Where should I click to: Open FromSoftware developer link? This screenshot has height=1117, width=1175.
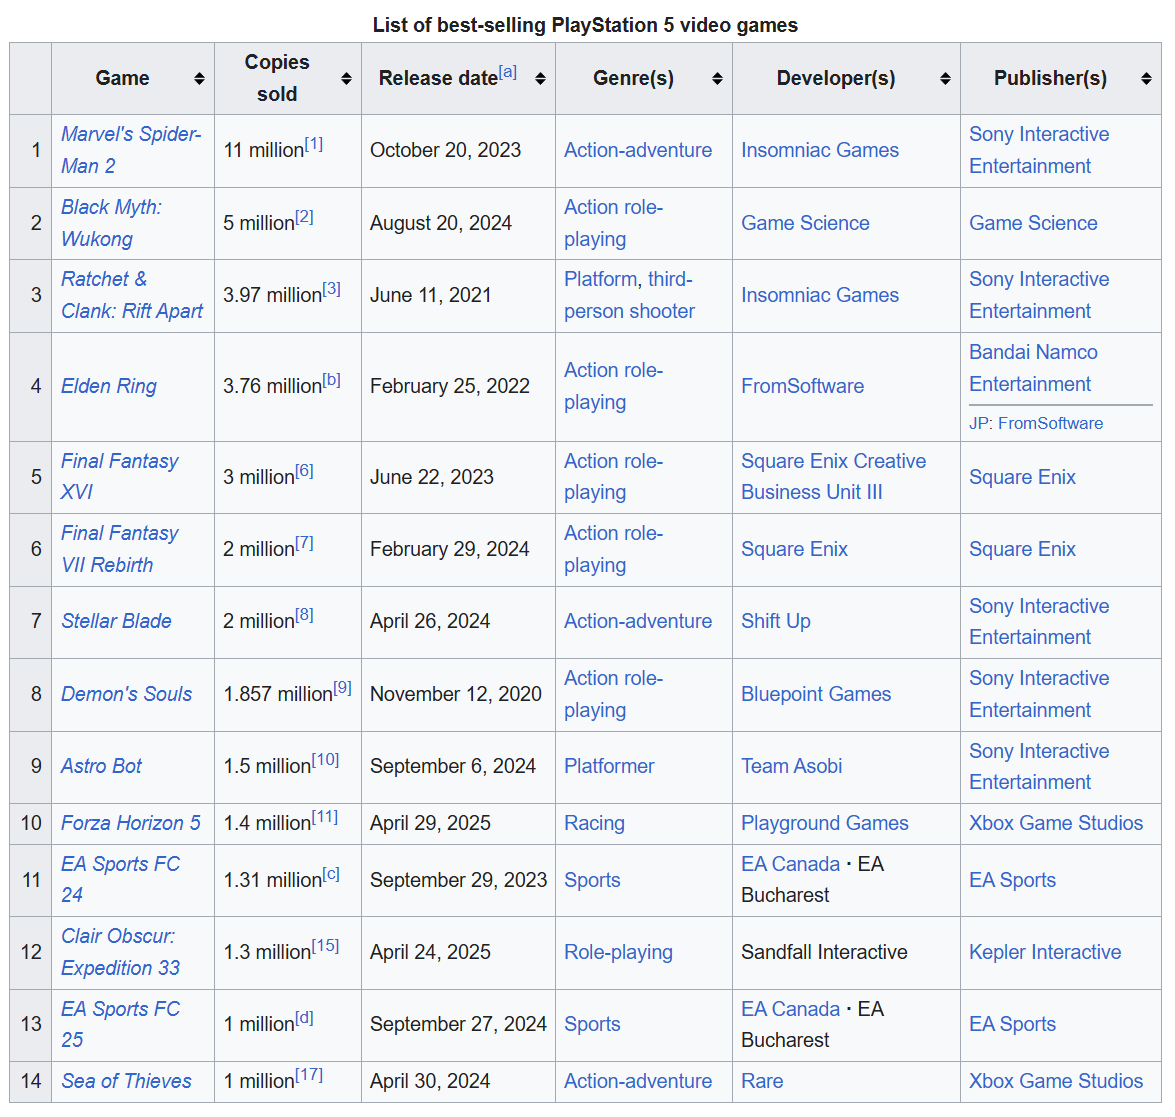pyautogui.click(x=803, y=386)
